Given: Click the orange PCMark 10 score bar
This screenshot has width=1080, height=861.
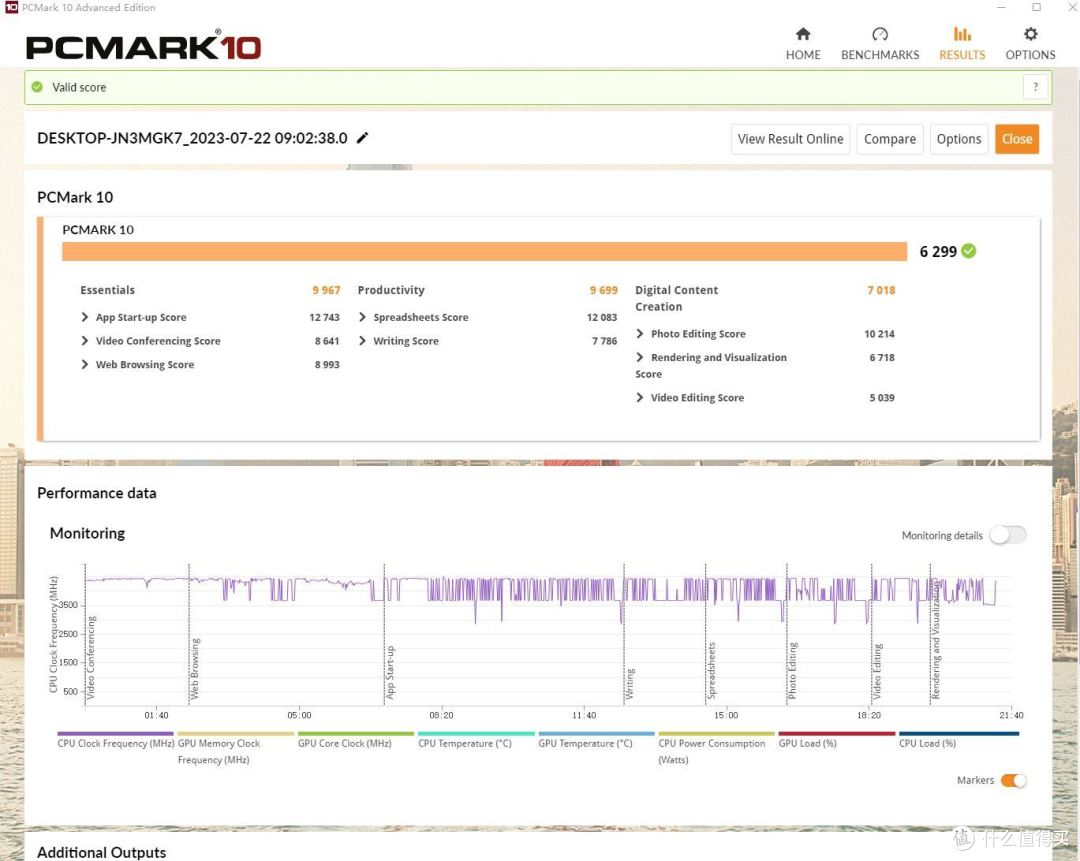Looking at the screenshot, I should click(x=484, y=251).
